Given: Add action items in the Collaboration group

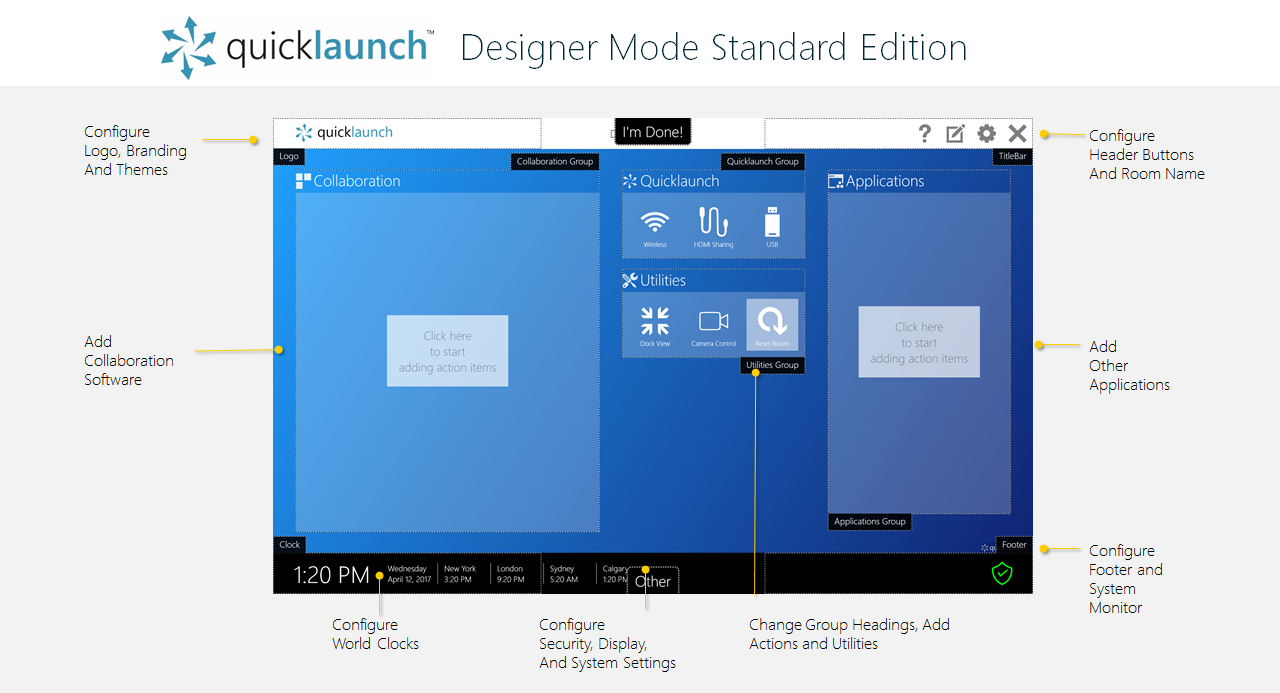Looking at the screenshot, I should pyautogui.click(x=447, y=351).
